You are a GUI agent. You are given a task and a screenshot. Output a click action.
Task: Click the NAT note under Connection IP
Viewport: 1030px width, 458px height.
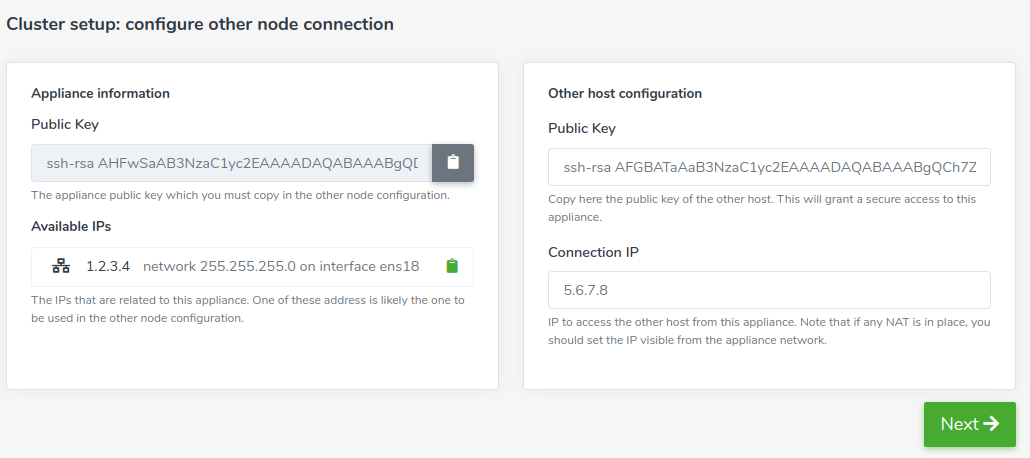tap(769, 332)
